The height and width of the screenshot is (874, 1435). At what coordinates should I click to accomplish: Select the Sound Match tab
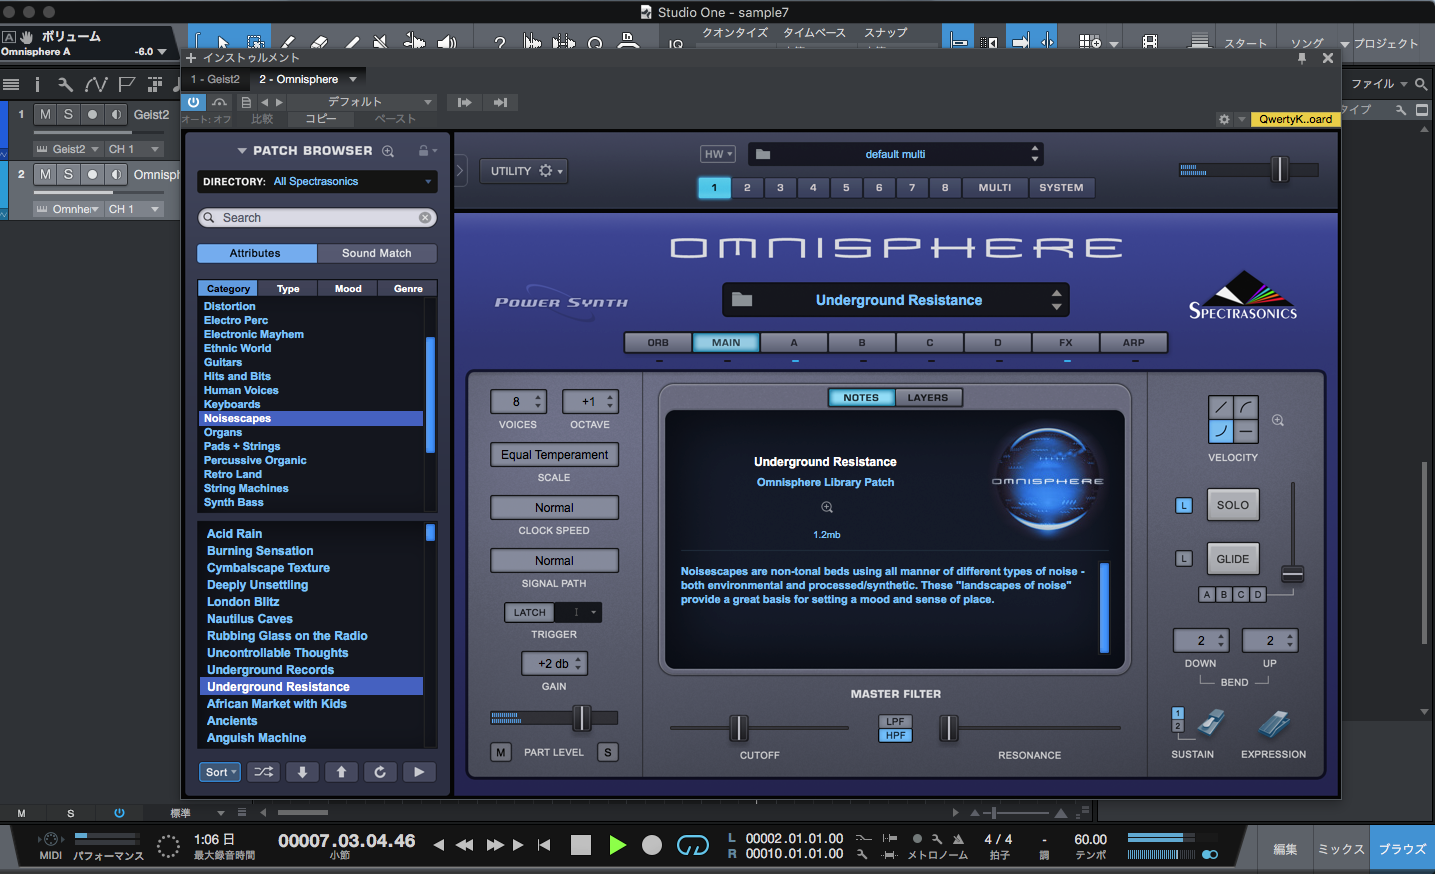pos(377,253)
